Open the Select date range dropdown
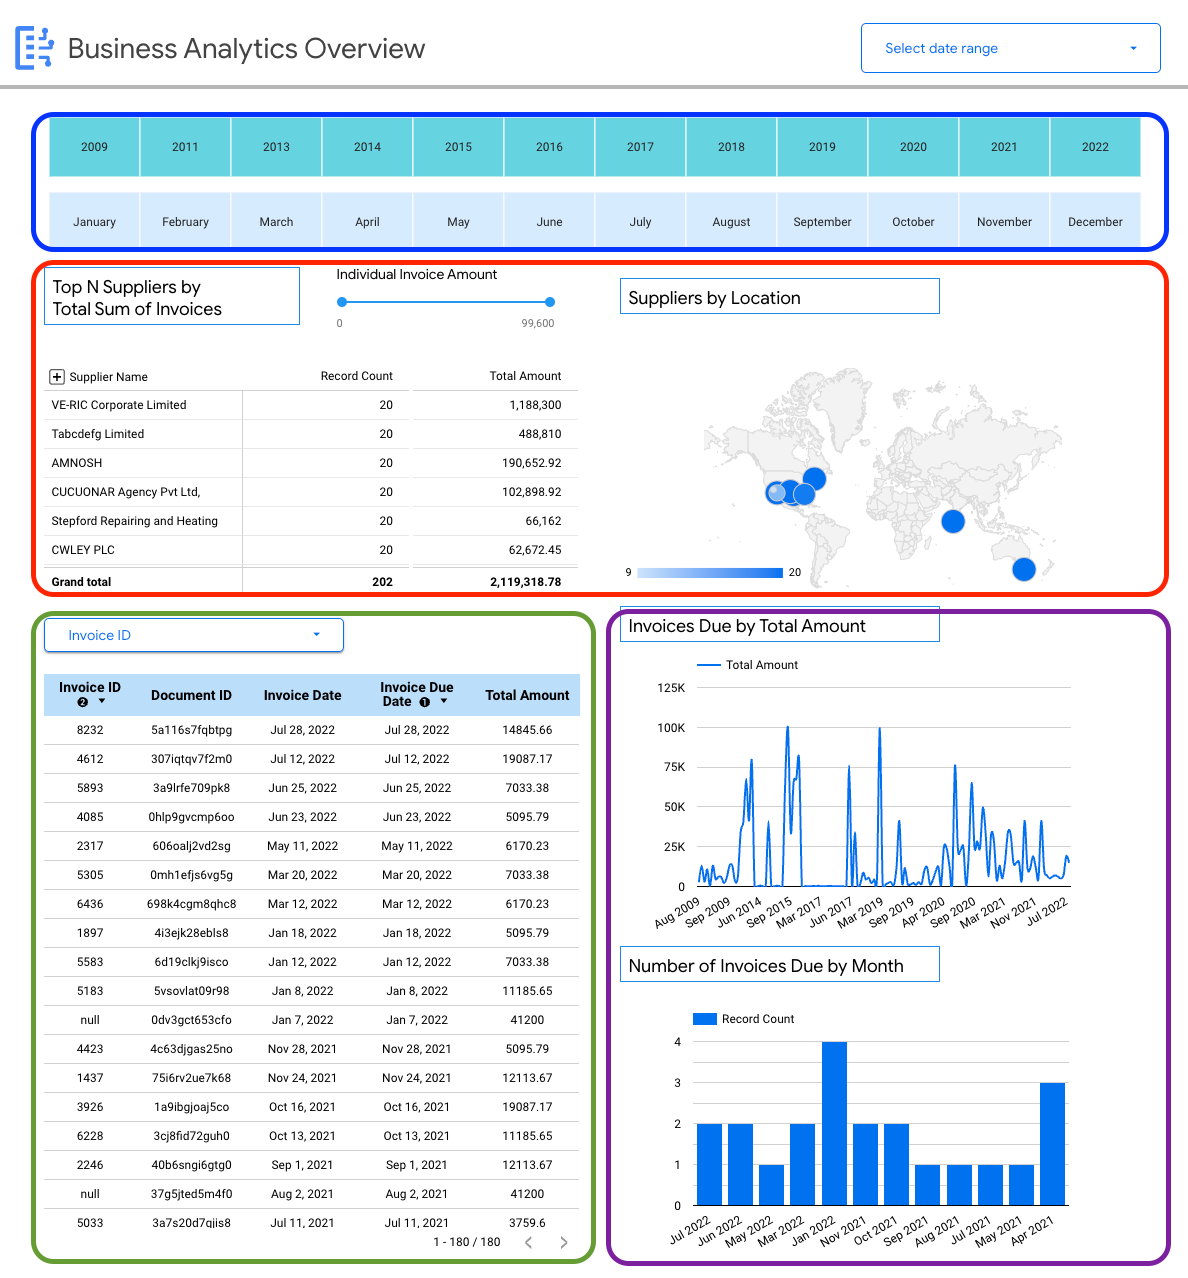The width and height of the screenshot is (1188, 1278). click(1010, 47)
